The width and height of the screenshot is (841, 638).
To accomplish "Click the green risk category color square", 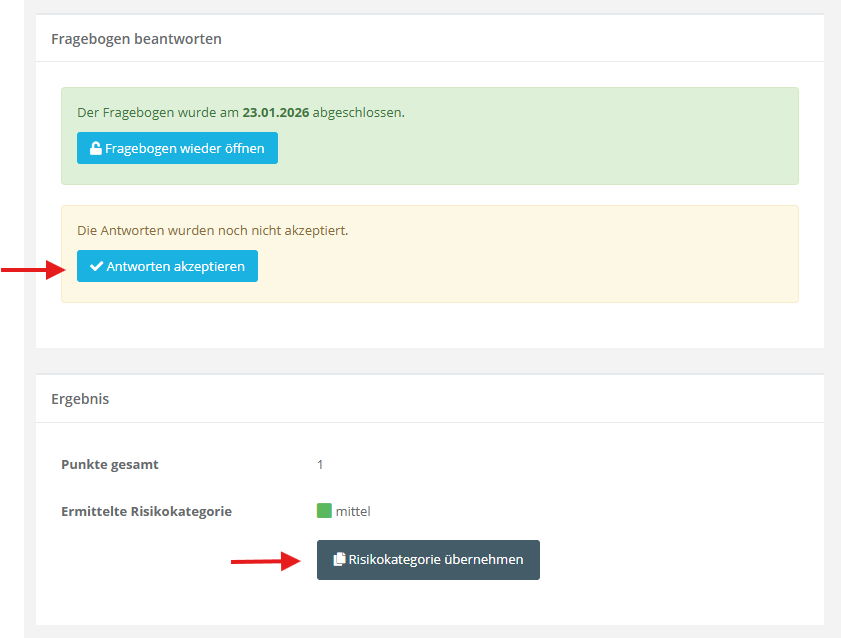I will pyautogui.click(x=324, y=511).
